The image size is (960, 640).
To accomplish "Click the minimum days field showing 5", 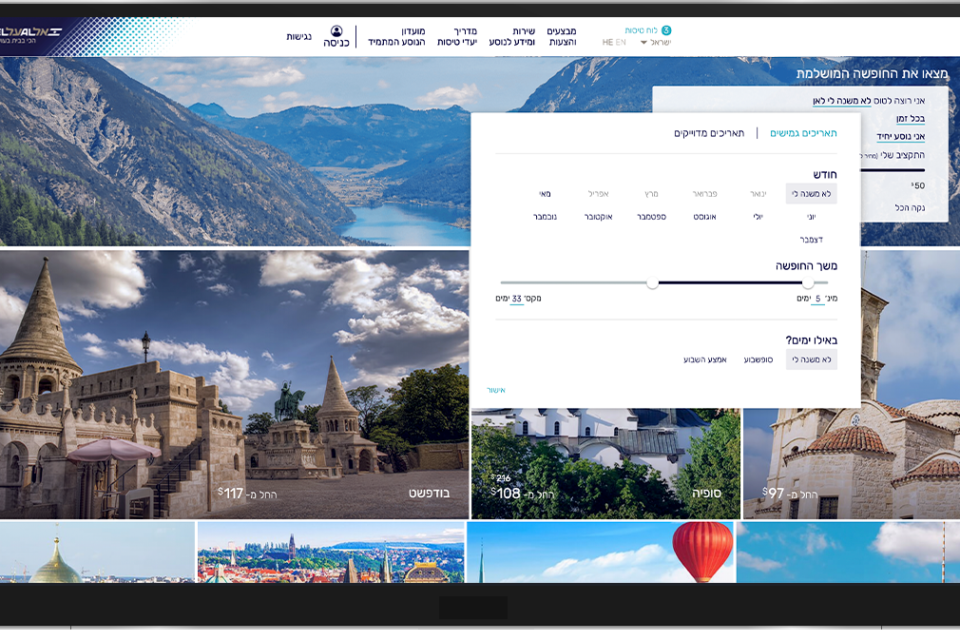I will coord(818,299).
